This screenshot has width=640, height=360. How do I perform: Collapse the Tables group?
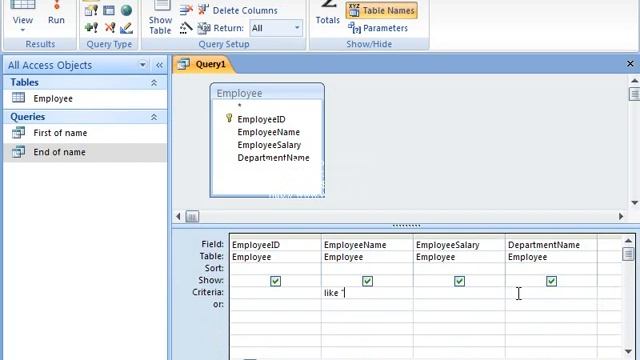(154, 83)
